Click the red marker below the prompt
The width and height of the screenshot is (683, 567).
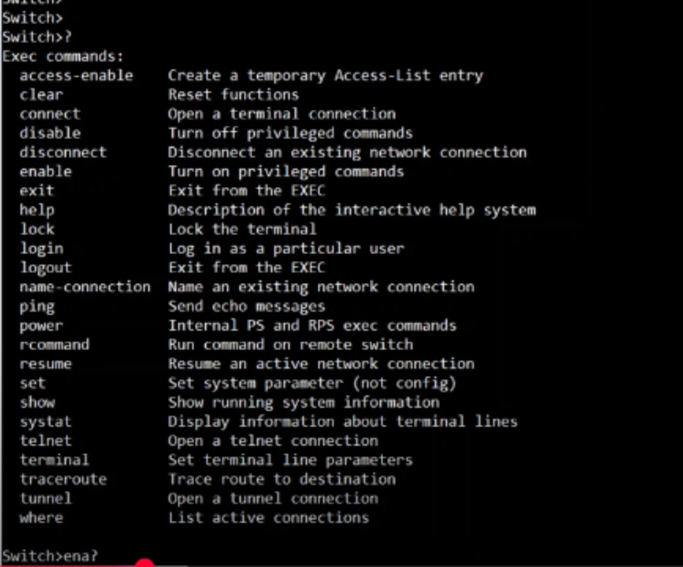145,563
